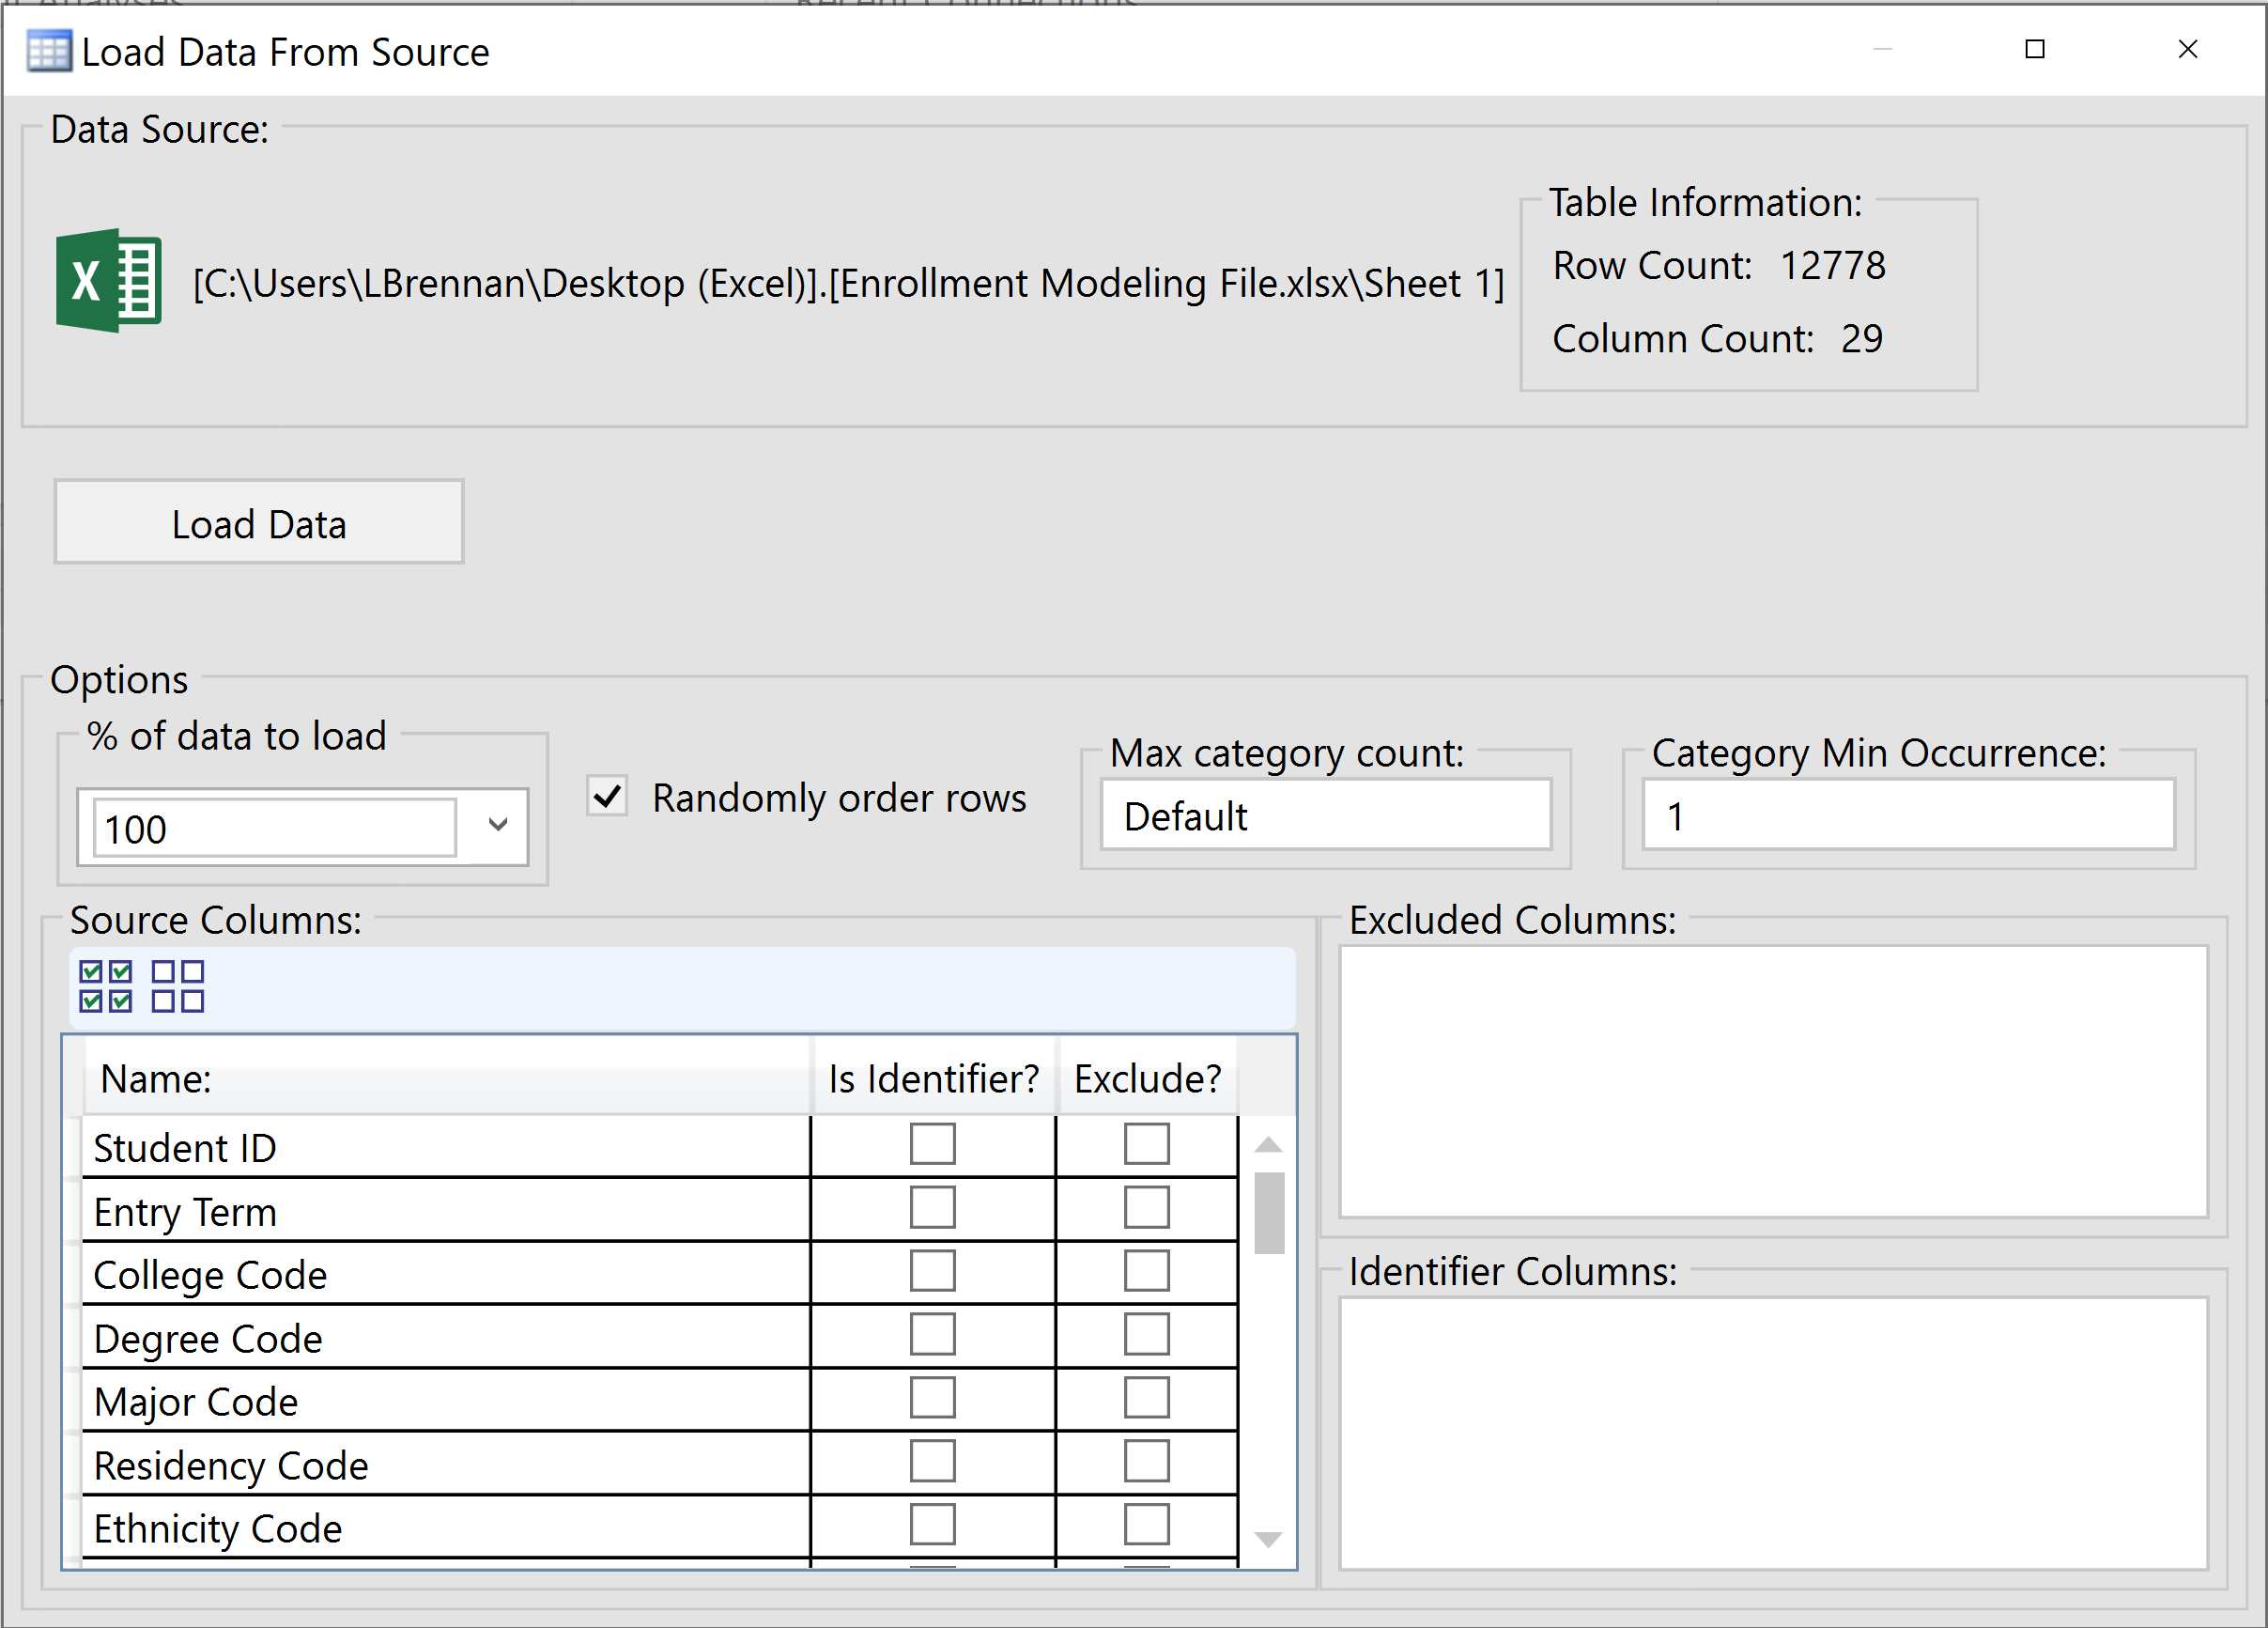This screenshot has height=1628, width=2268.
Task: Click the deselect all columns empty-boxes icon
Action: coord(178,986)
